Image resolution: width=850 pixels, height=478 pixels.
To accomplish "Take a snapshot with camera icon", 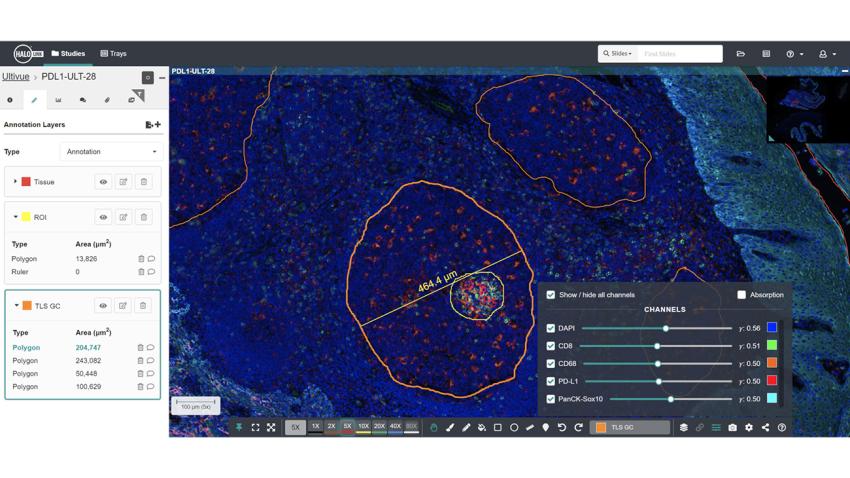I will [732, 427].
